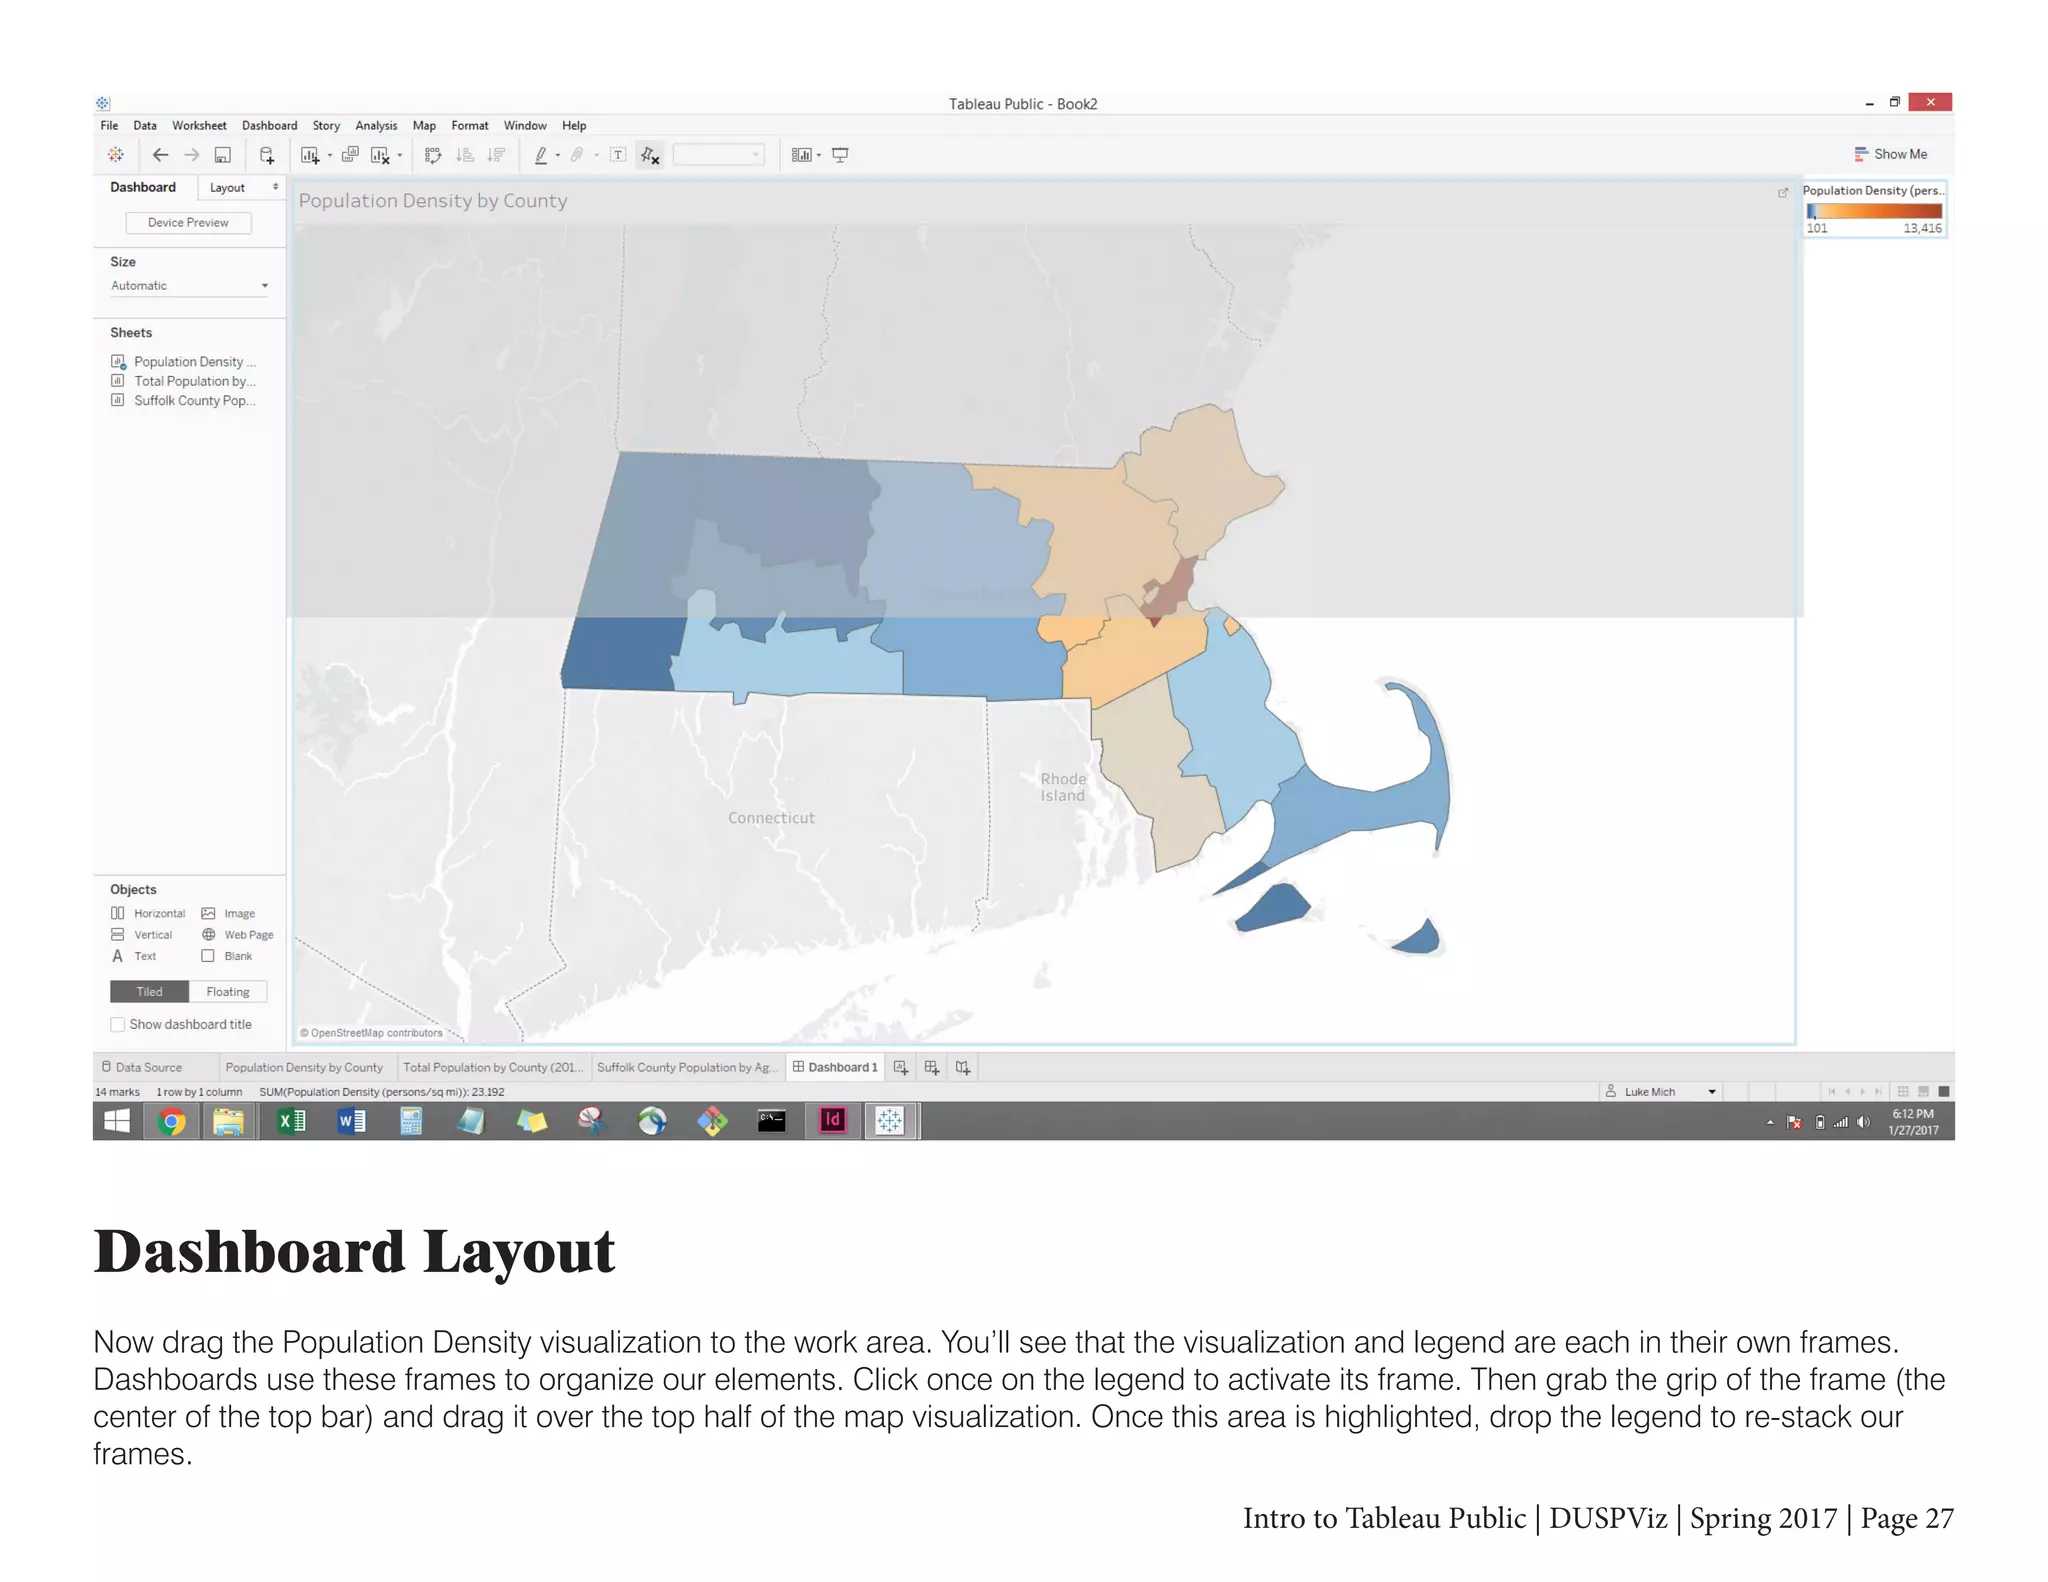This screenshot has height=1582, width=2048.
Task: Enable the Show dashboard title checkbox
Action: (118, 1025)
